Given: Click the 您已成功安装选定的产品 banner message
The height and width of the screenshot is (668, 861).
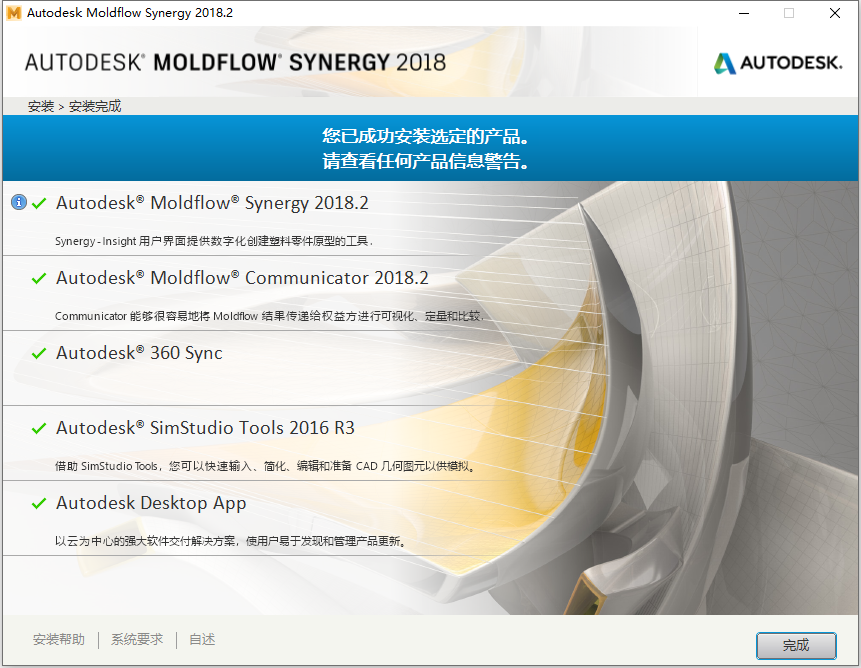Looking at the screenshot, I should coord(426,136).
